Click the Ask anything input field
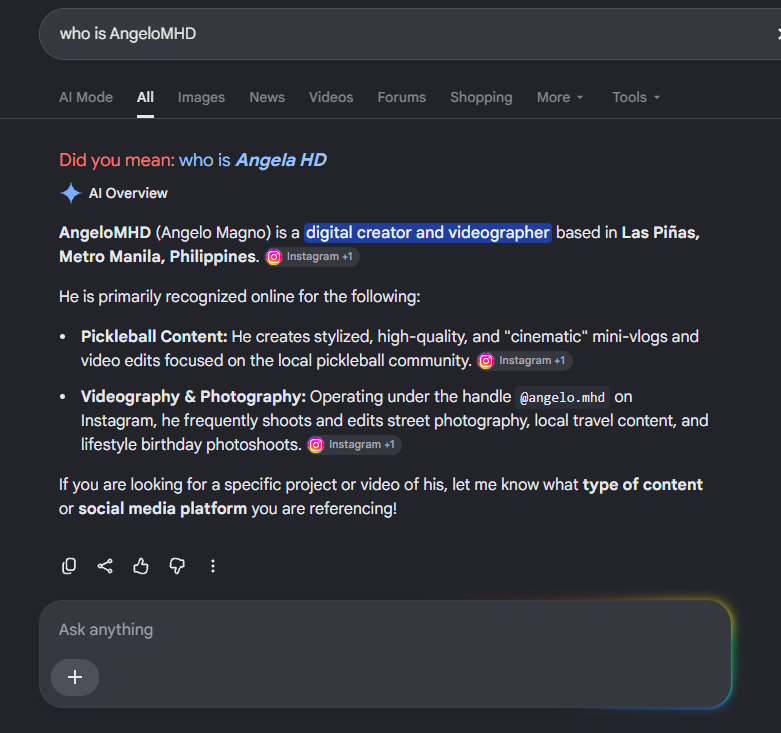 [385, 629]
